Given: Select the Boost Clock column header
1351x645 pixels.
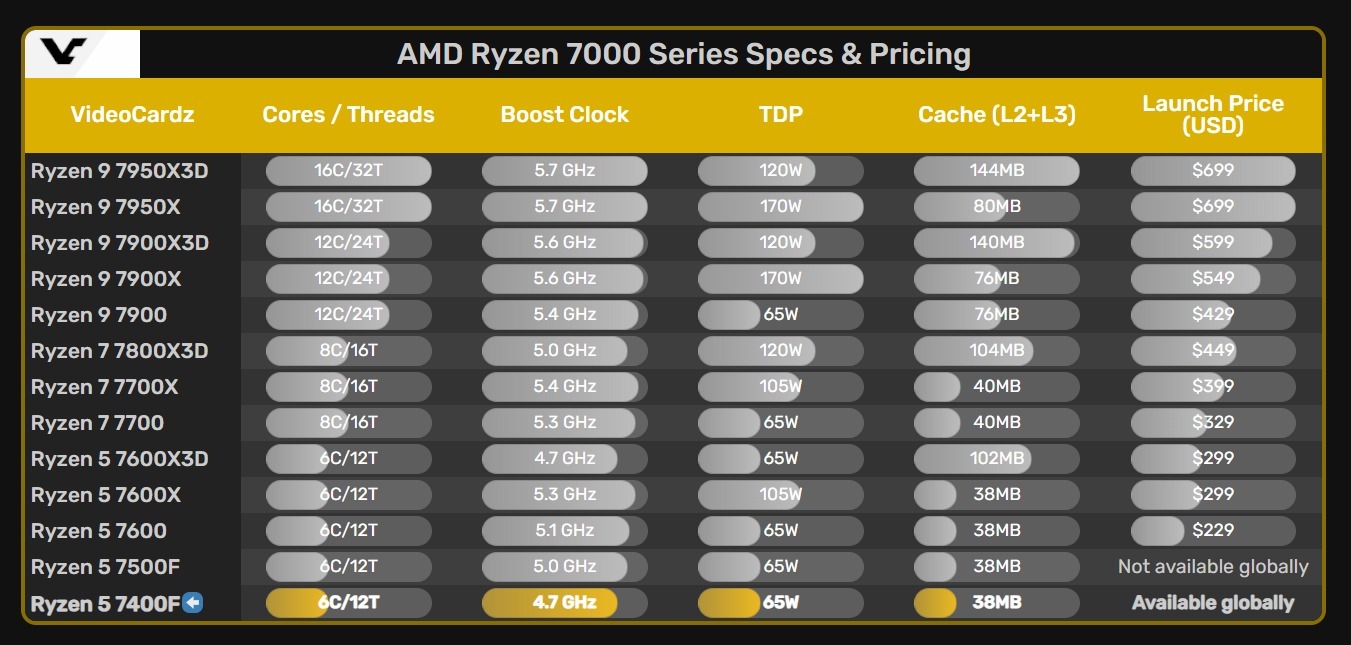Looking at the screenshot, I should click(x=564, y=115).
